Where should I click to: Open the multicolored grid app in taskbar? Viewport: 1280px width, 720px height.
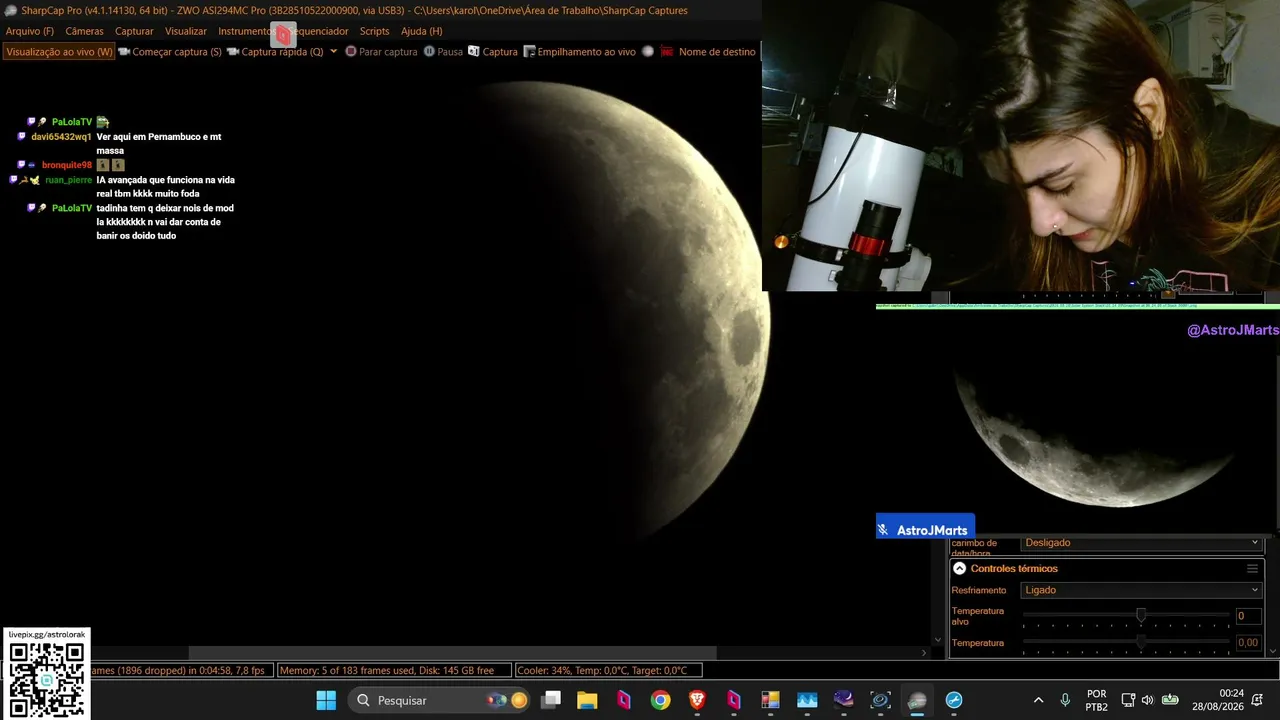[770, 700]
